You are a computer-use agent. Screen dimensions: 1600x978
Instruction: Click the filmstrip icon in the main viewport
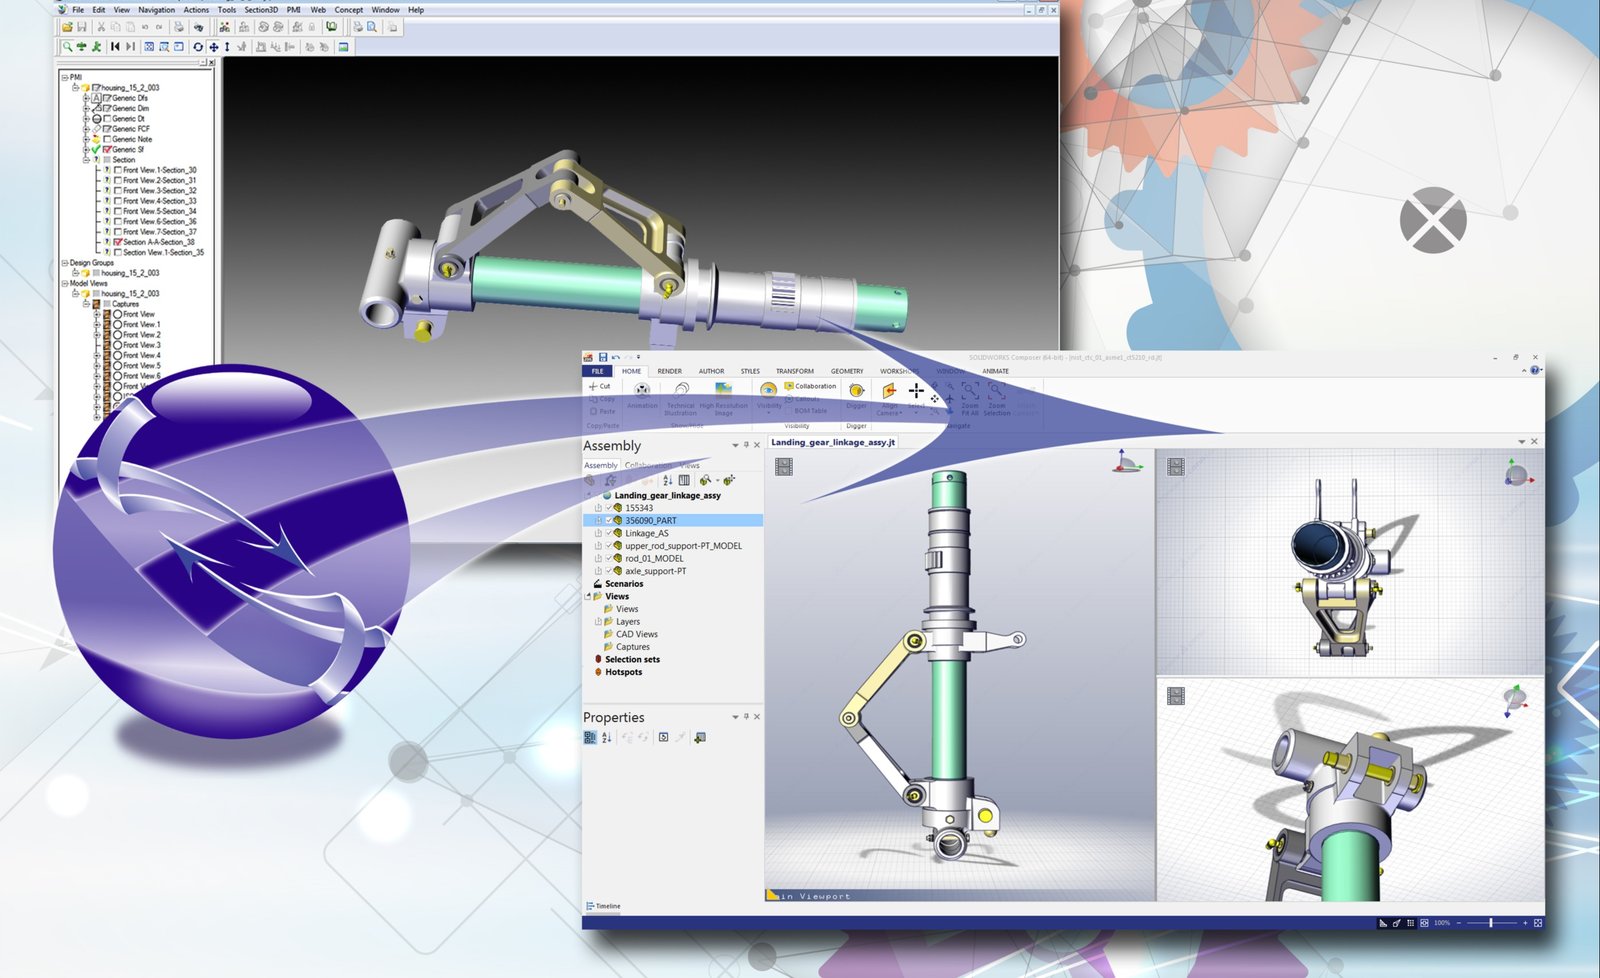tap(784, 466)
